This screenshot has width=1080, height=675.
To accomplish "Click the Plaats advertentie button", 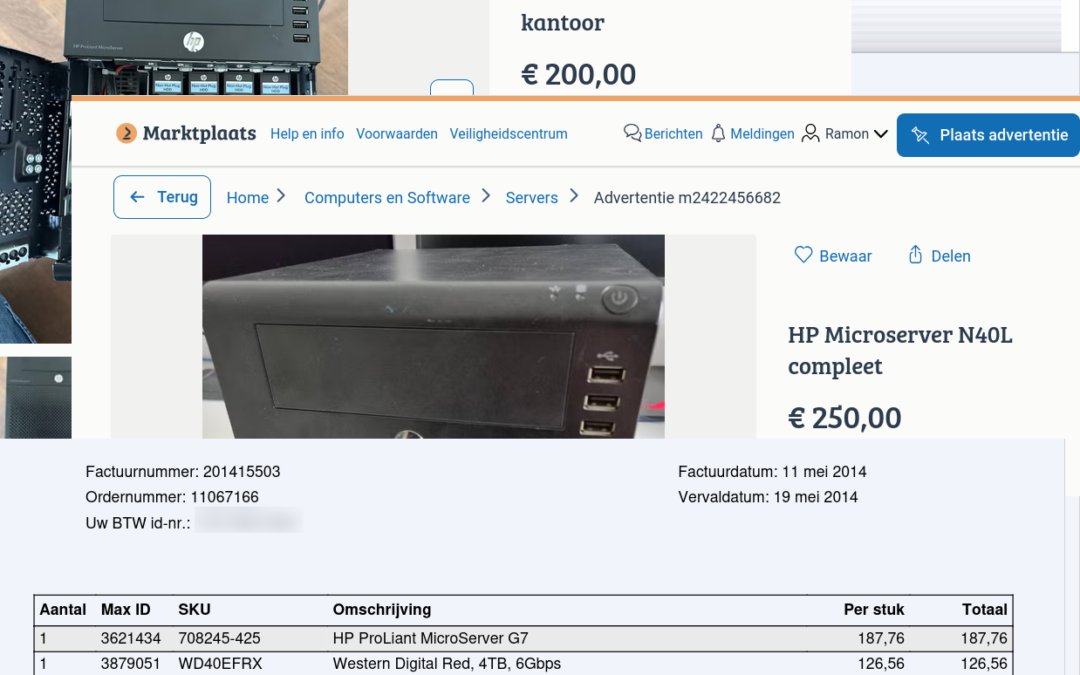I will (988, 135).
